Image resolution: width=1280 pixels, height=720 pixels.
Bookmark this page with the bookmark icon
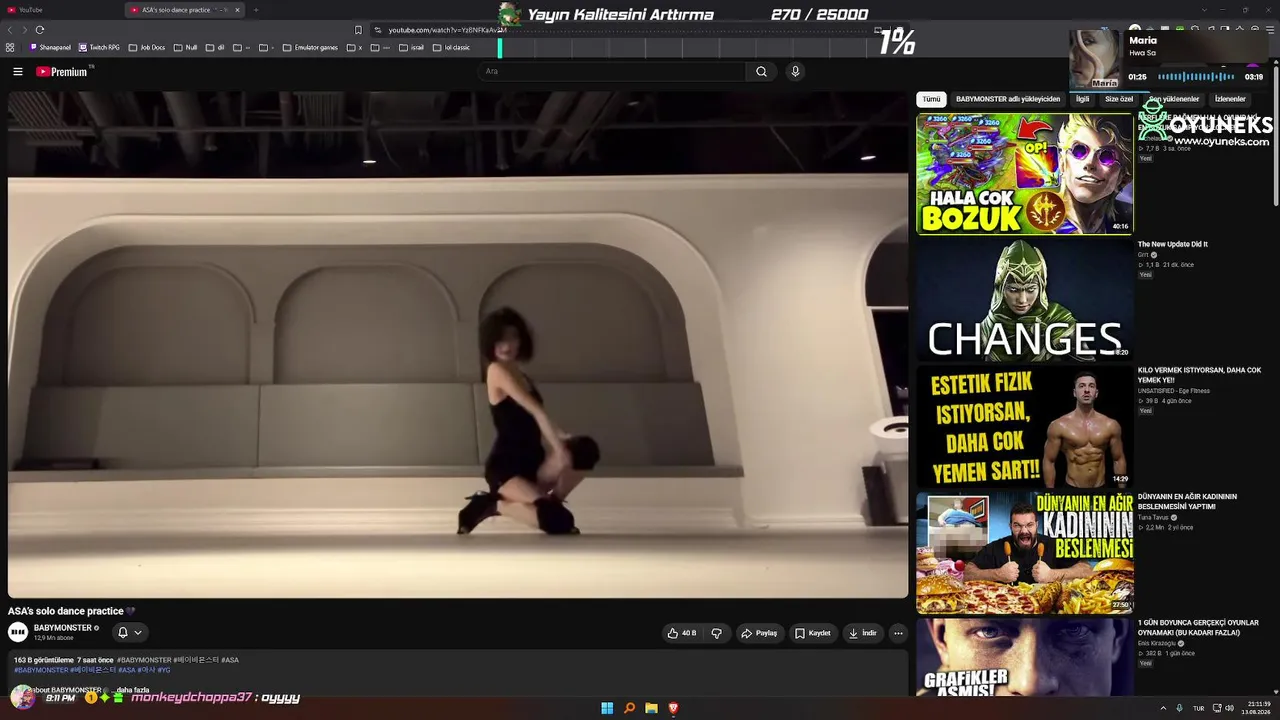point(358,30)
